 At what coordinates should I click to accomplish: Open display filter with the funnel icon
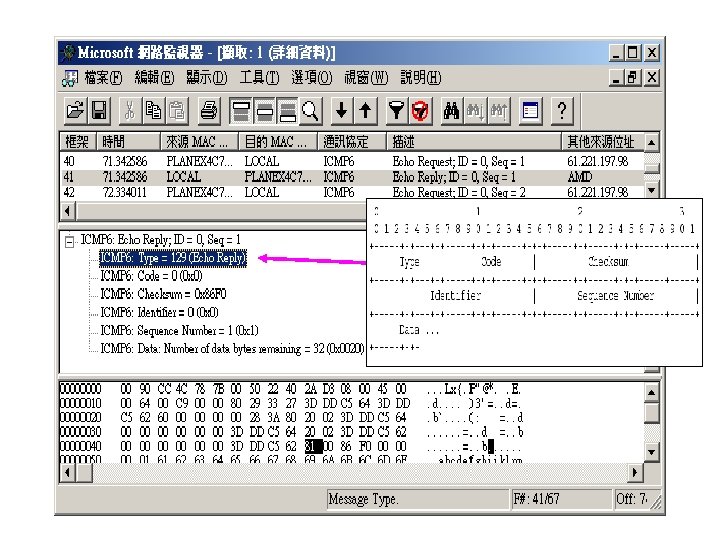click(397, 111)
